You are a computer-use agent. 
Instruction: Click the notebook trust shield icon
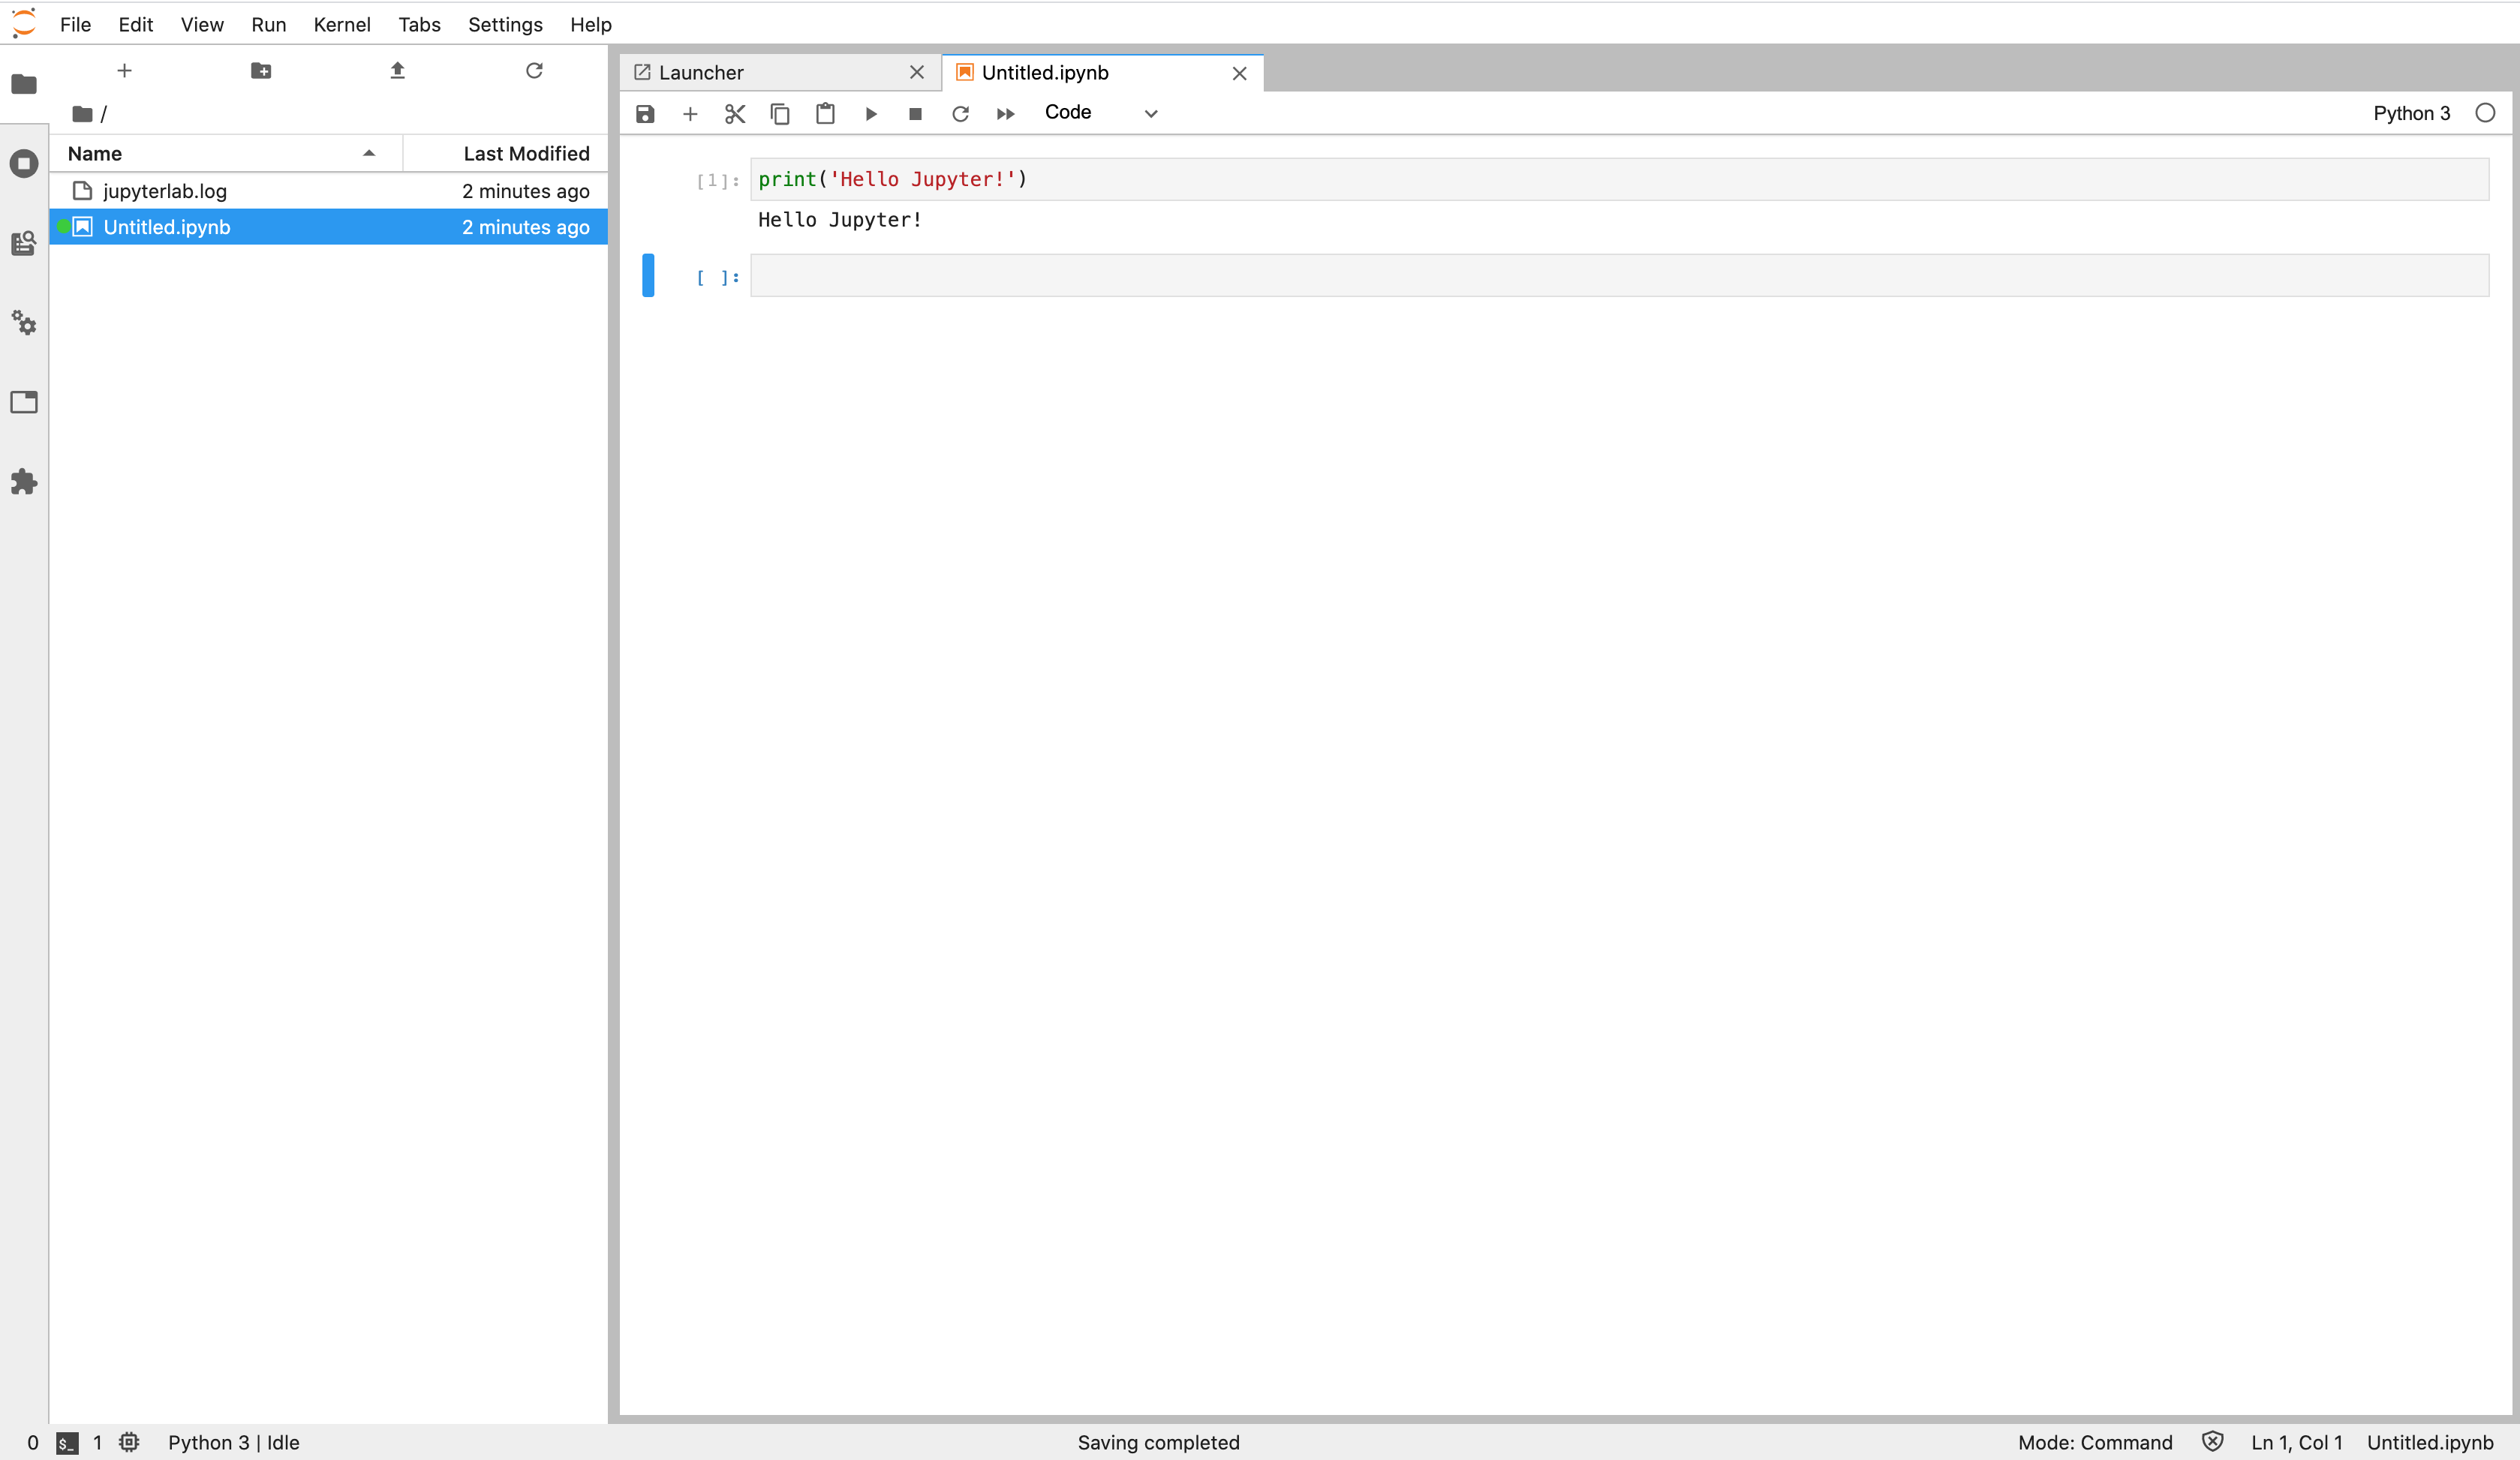pyautogui.click(x=2212, y=1442)
